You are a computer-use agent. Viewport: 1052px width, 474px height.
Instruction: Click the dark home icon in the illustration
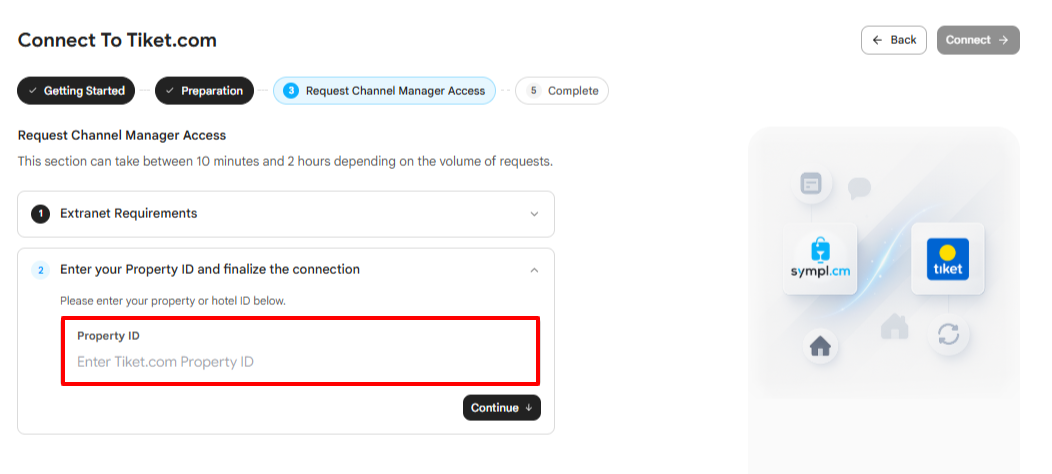[x=820, y=346]
